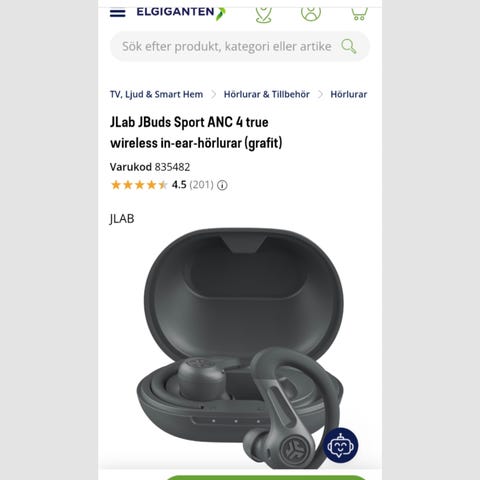
Task: Open the JLab earbuds product image
Action: click(240, 348)
